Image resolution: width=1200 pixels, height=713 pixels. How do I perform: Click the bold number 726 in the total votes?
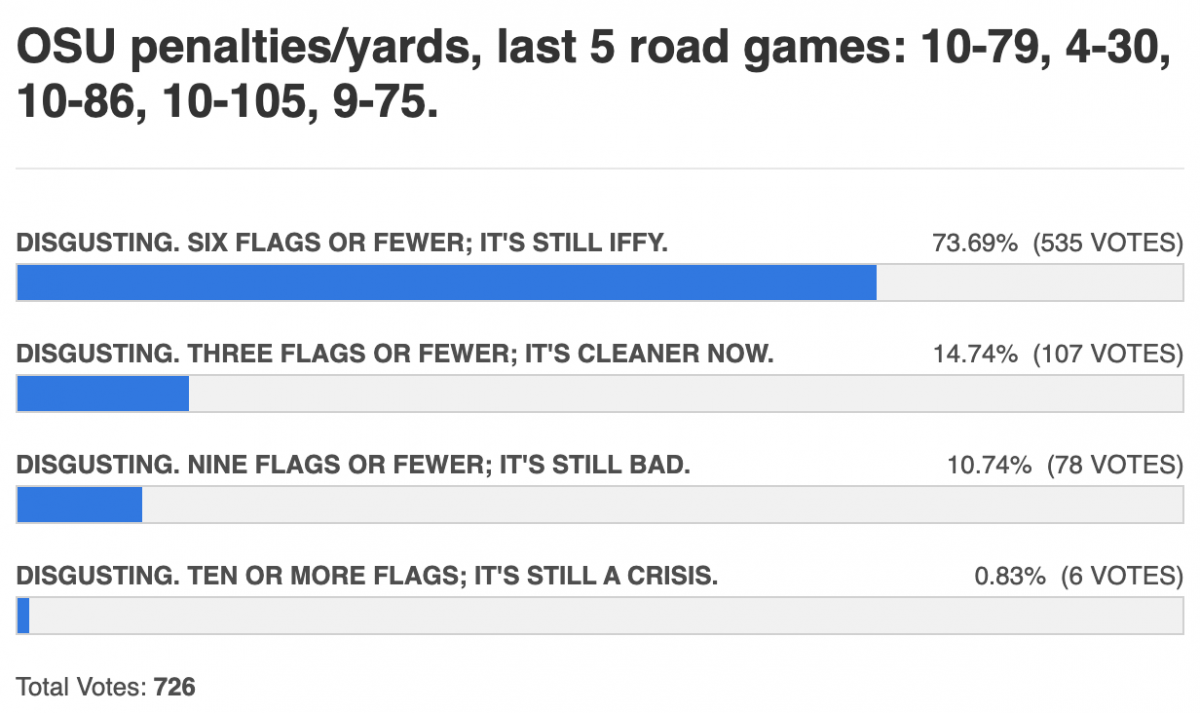coord(175,687)
